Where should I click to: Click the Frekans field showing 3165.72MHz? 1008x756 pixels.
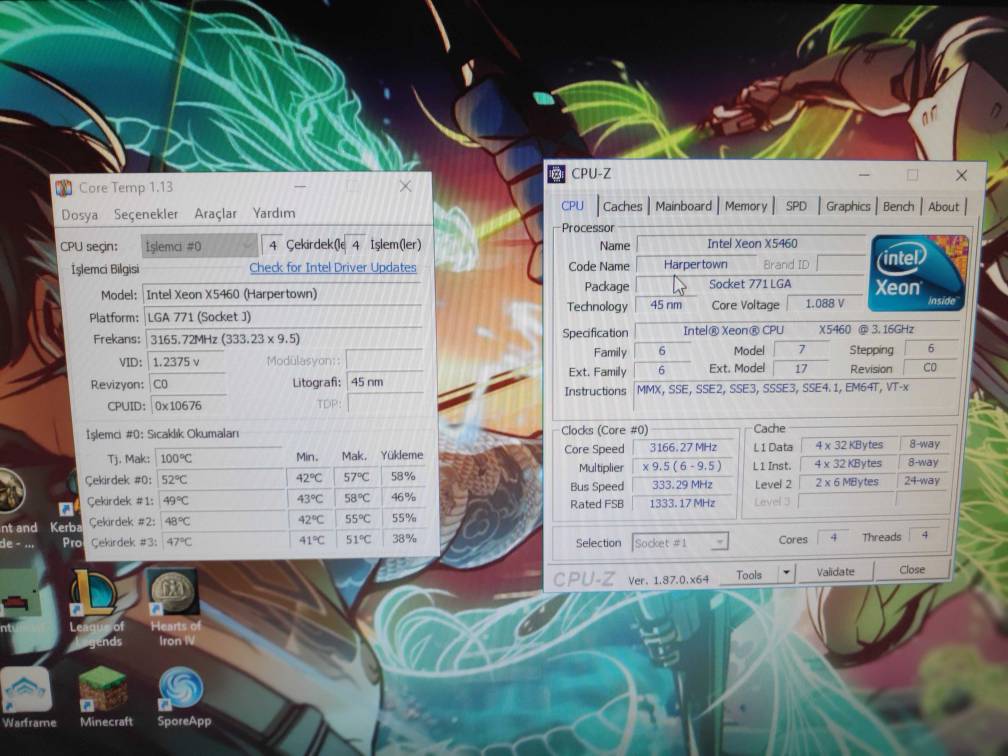pyautogui.click(x=284, y=339)
